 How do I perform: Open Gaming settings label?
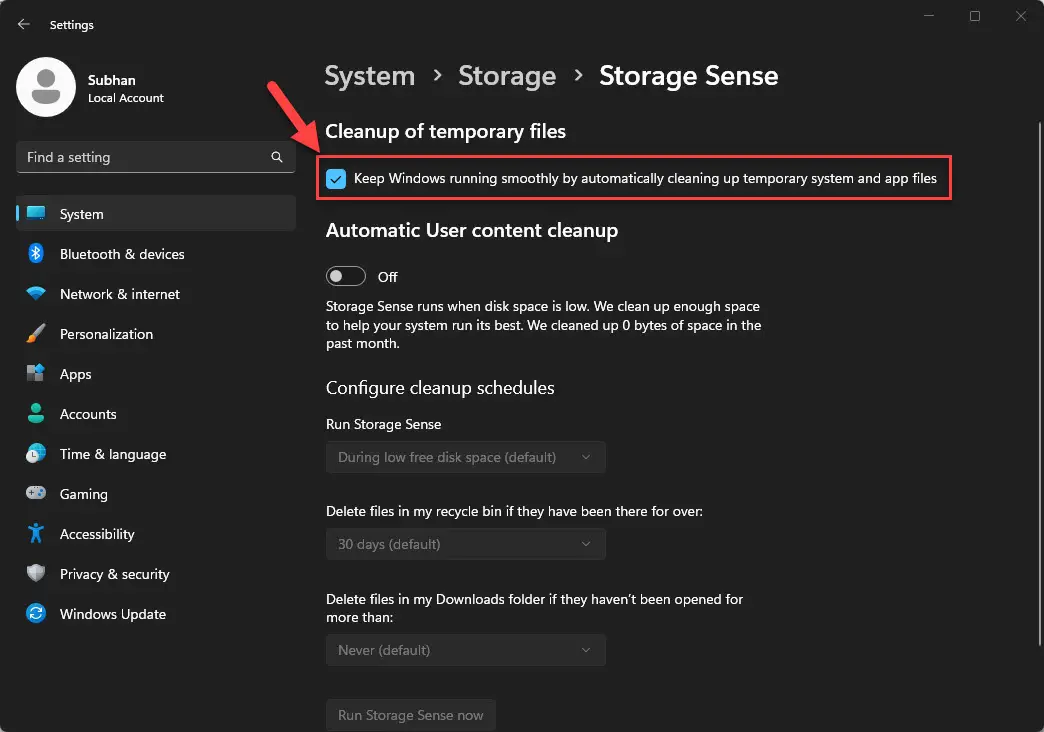[x=83, y=494]
